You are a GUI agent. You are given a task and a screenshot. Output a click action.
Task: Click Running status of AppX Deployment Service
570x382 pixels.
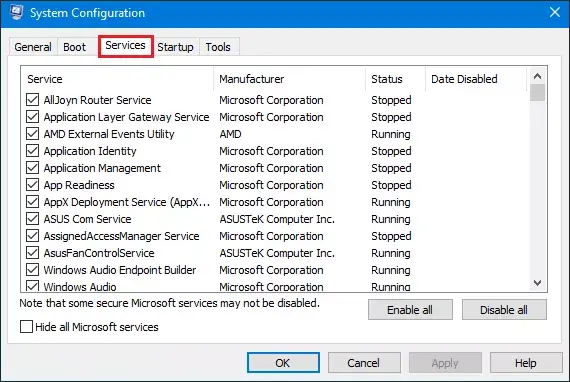coord(391,202)
